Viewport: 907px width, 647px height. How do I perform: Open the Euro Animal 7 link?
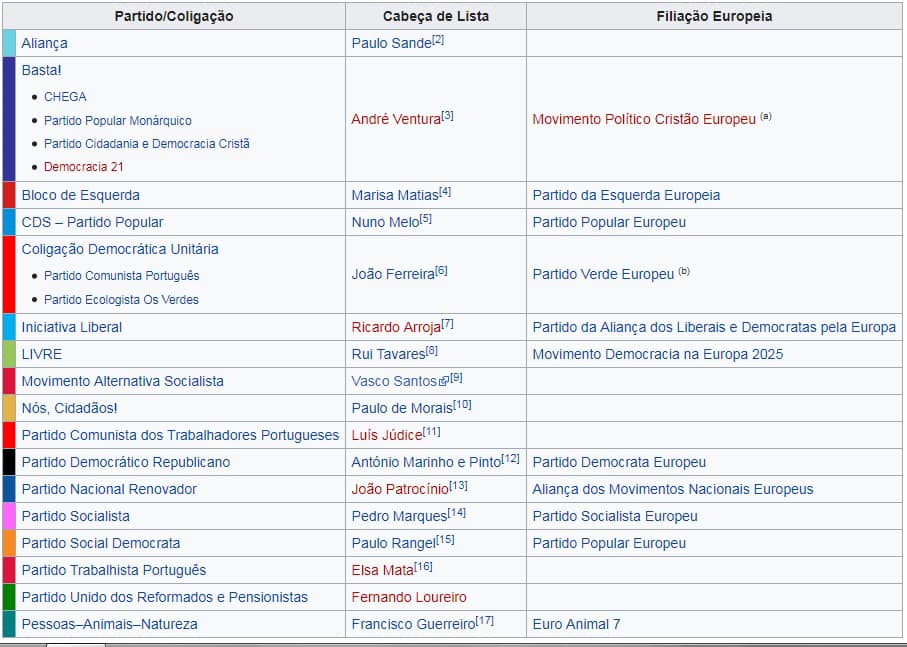tap(576, 624)
